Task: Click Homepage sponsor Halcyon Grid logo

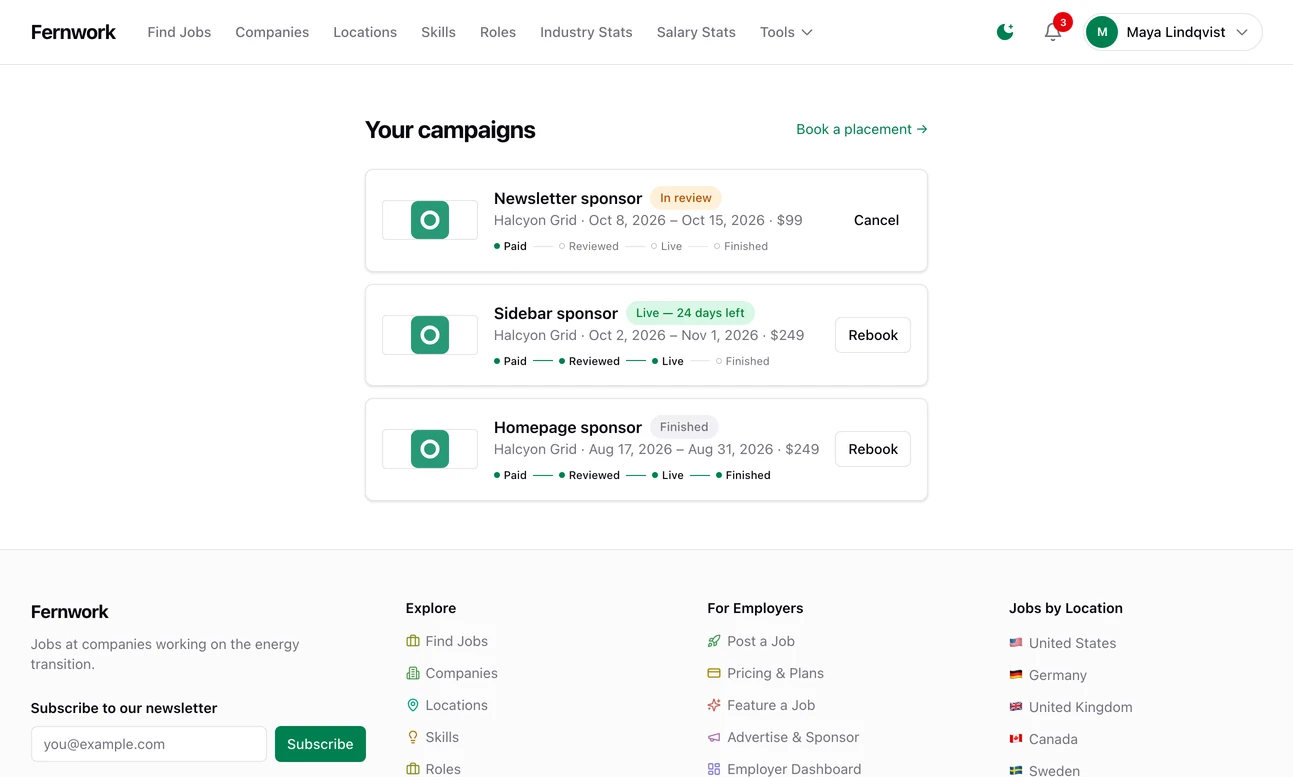Action: click(x=430, y=449)
